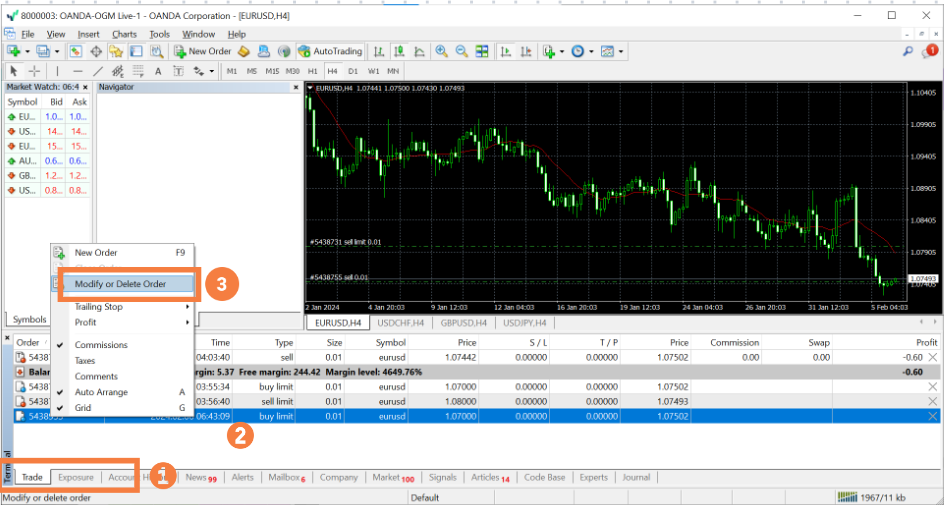Click the tile windows icon
Viewport: 946px width, 505px height.
(482, 51)
